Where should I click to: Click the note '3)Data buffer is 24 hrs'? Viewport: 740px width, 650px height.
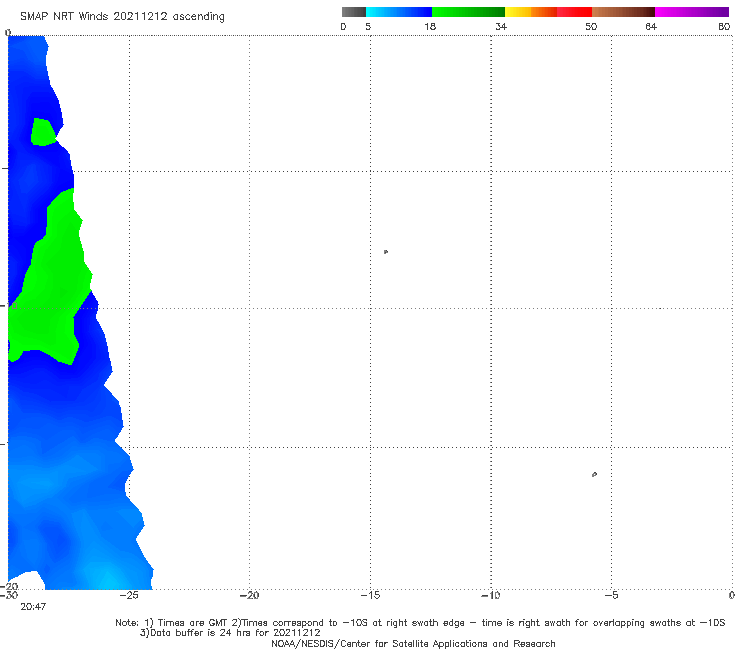pos(230,633)
